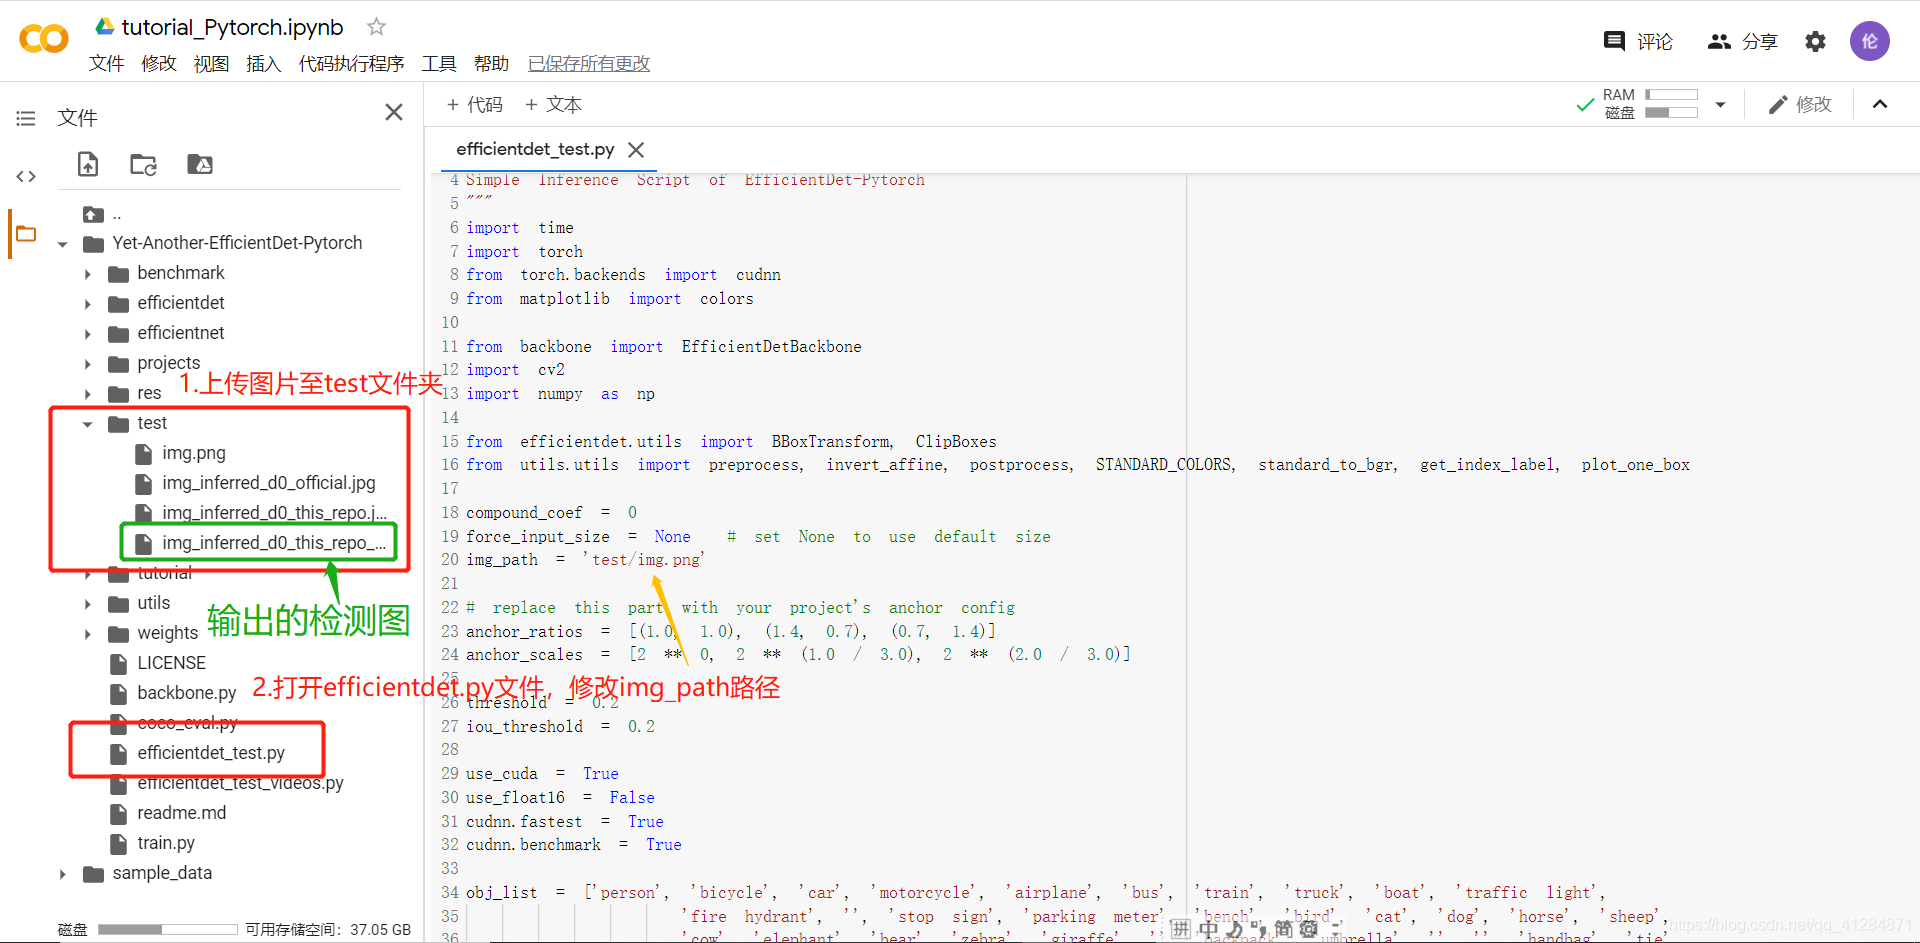The image size is (1920, 943).
Task: Select the efficientdet_test.py editor tab
Action: (x=535, y=149)
